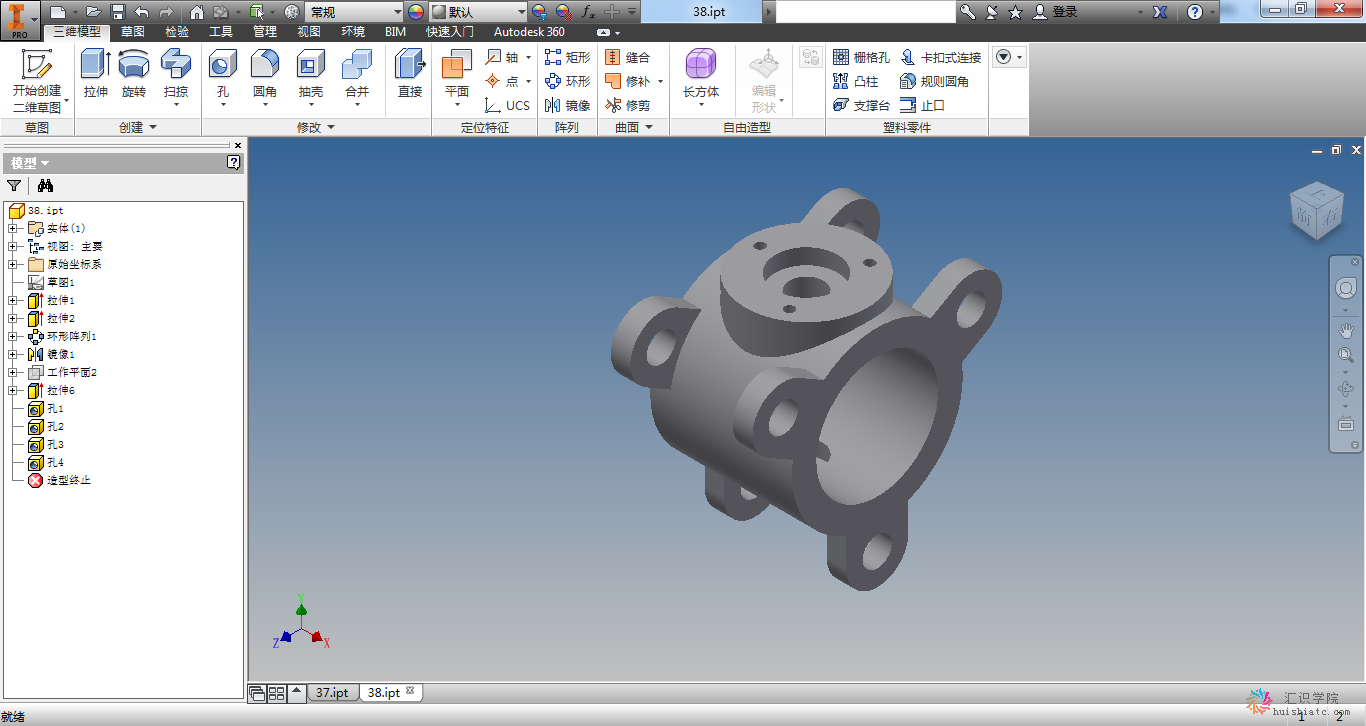The image size is (1366, 726).
Task: Click the work Point (点) tool
Action: (503, 81)
